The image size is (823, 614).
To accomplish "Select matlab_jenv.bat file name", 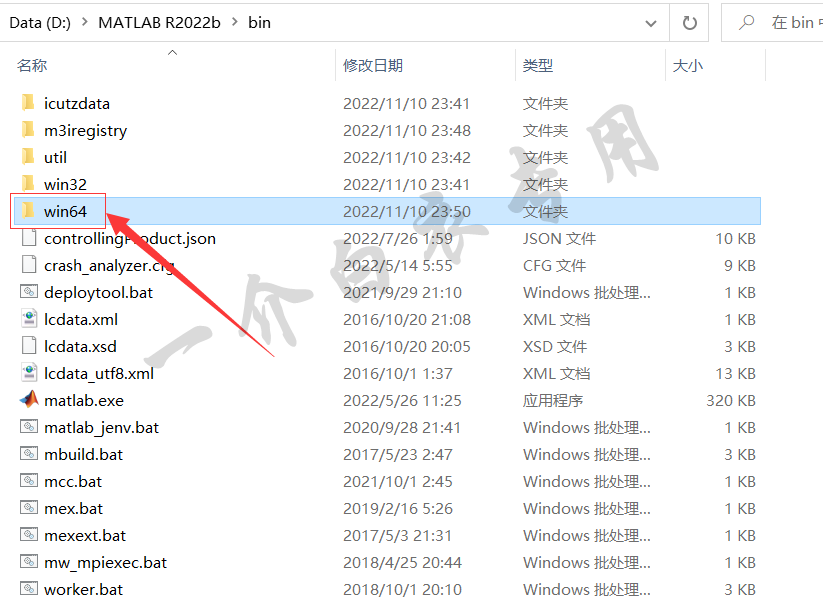I will [x=101, y=428].
